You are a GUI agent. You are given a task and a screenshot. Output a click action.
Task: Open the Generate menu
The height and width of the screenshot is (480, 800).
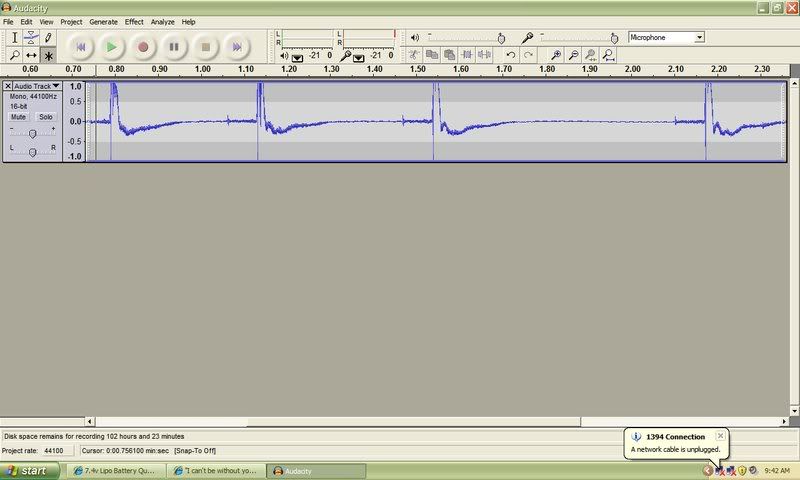click(104, 22)
